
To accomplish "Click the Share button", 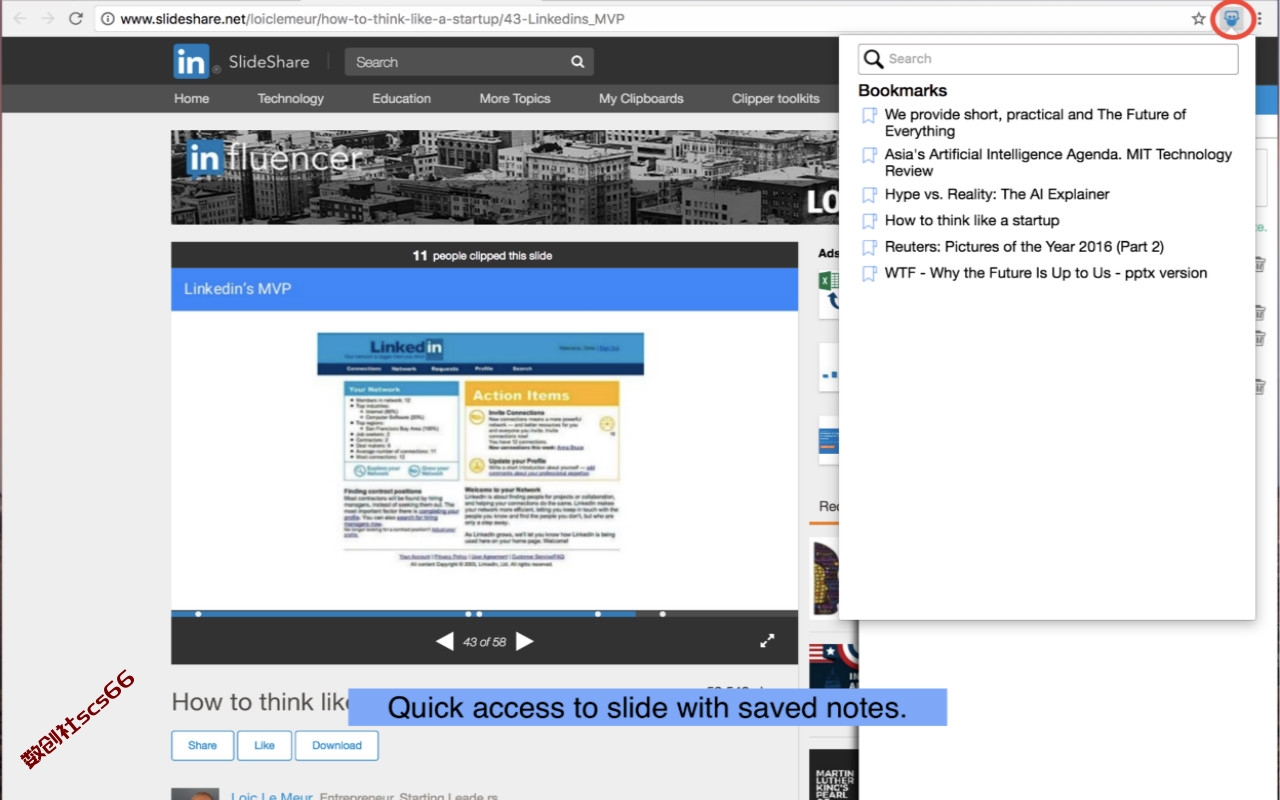I will [202, 745].
